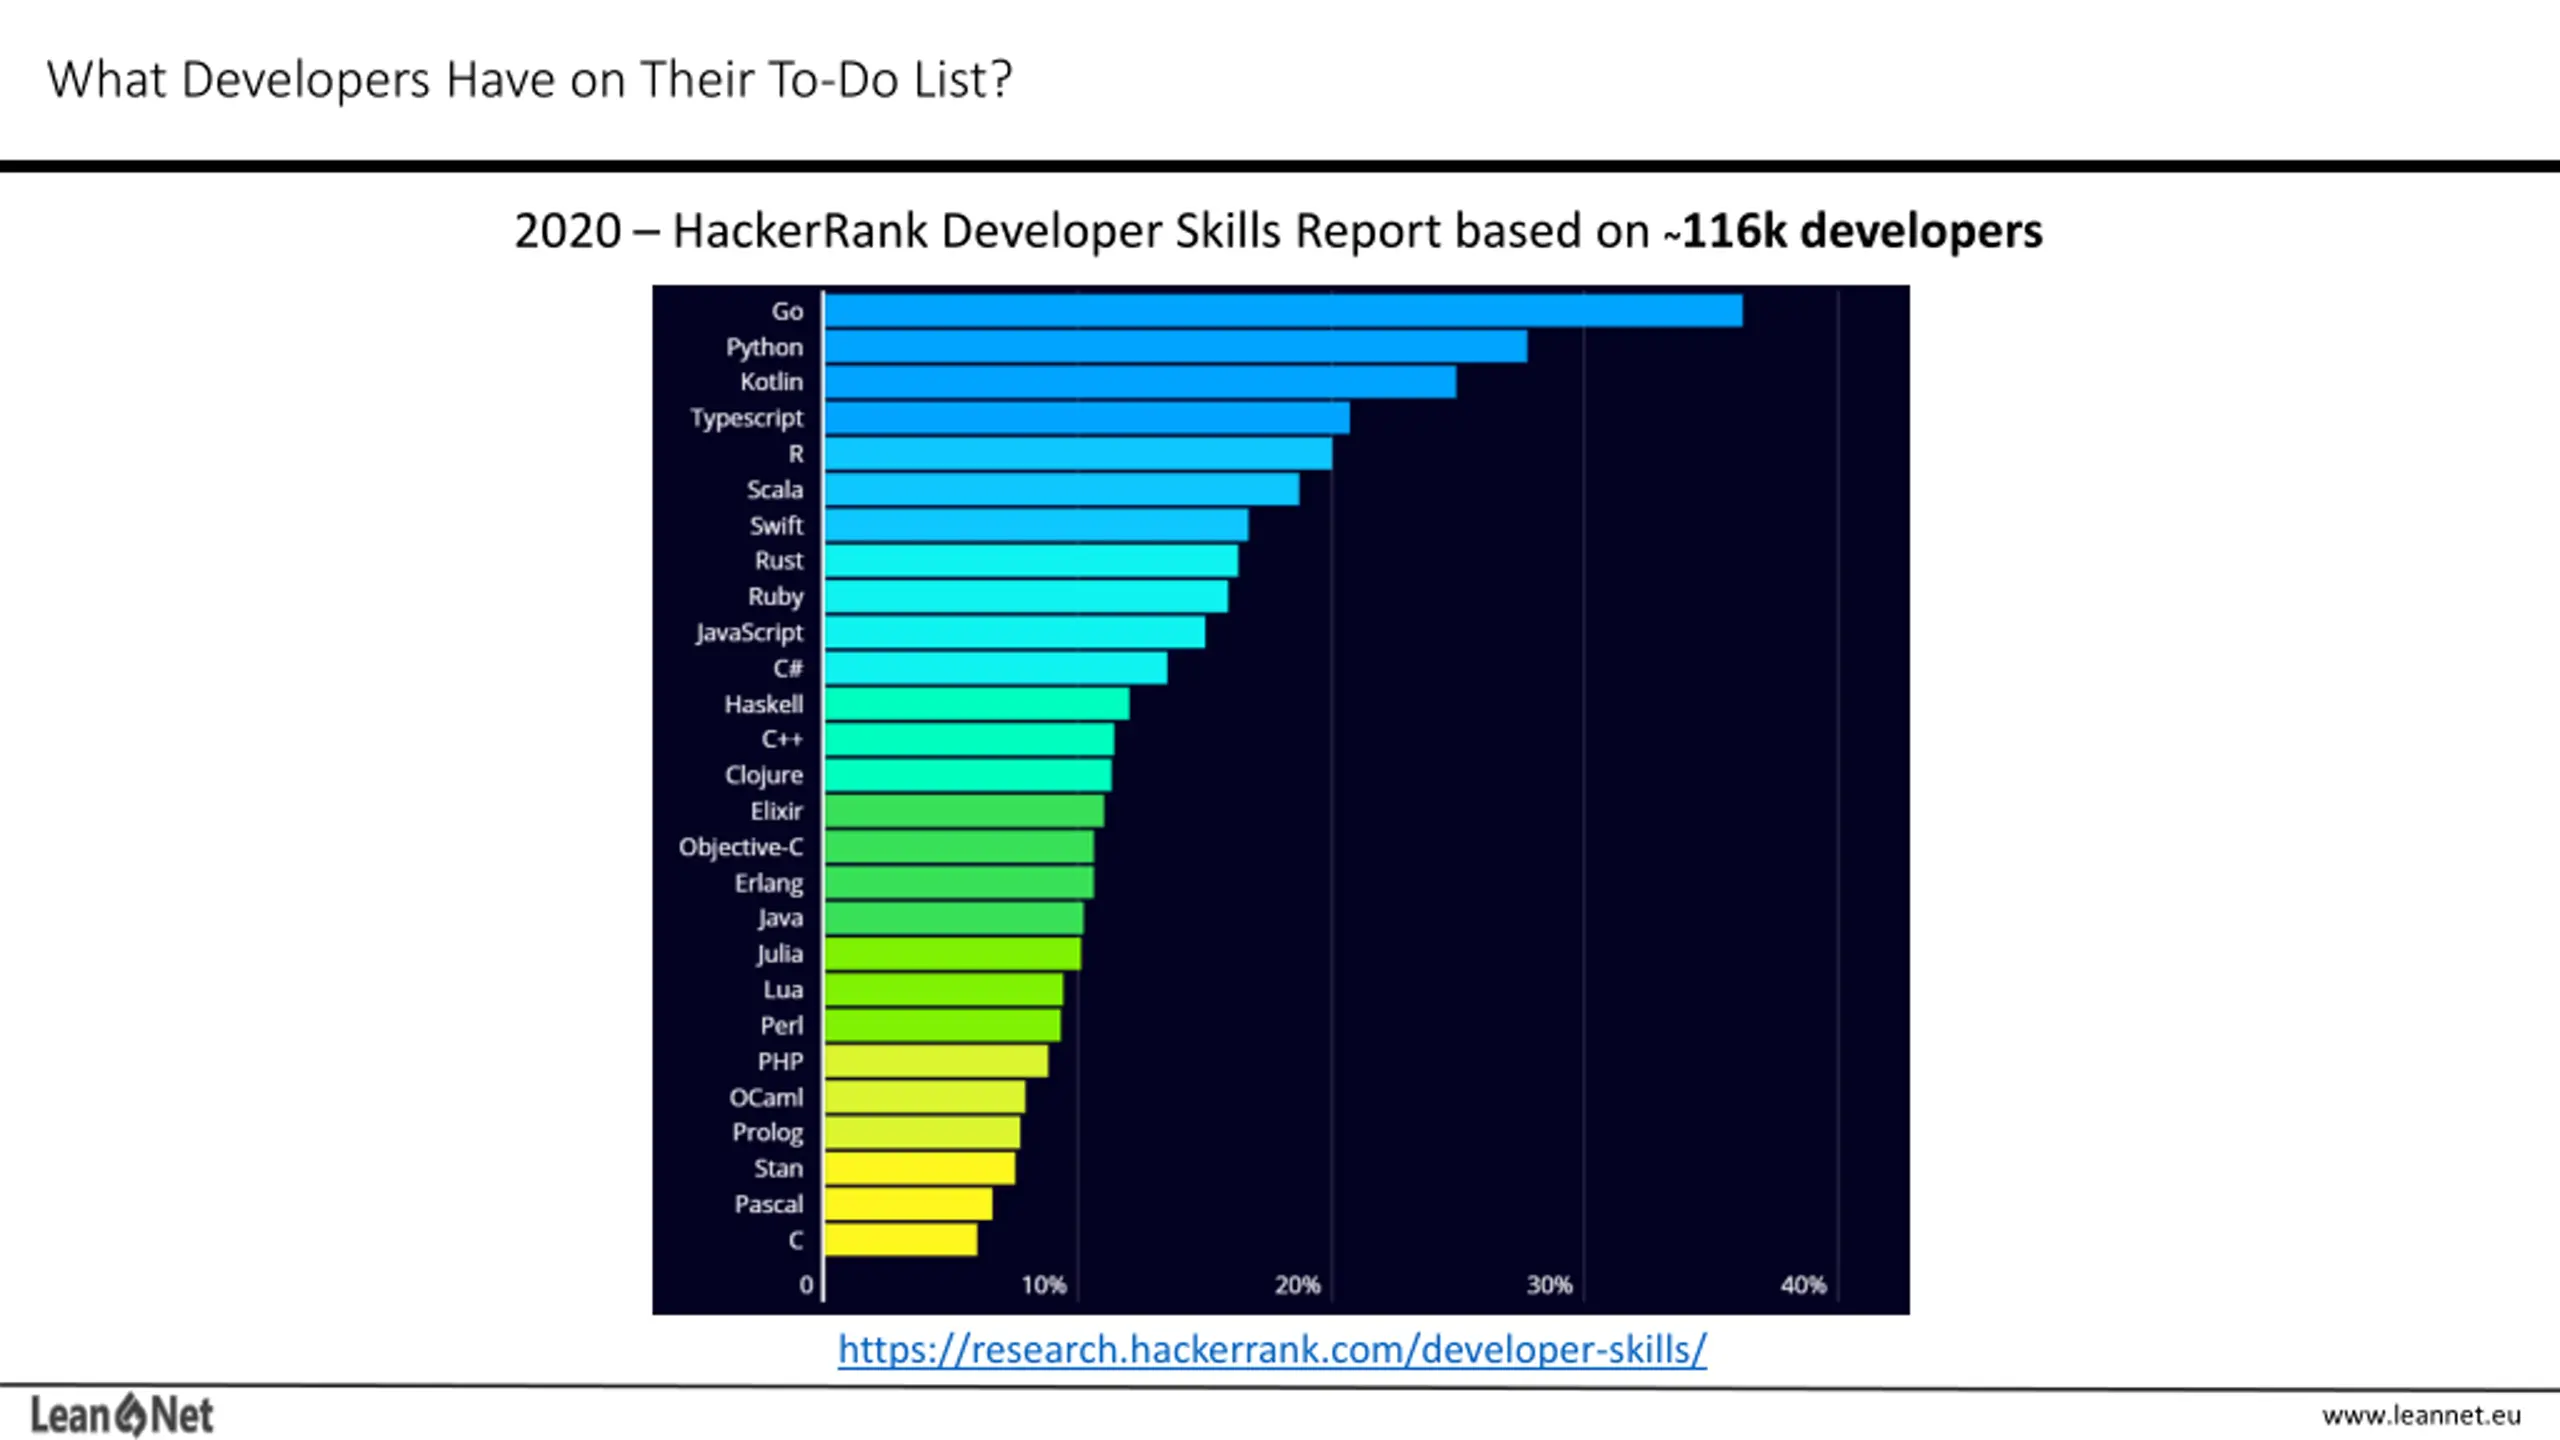The image size is (2560, 1440).
Task: Click the Kotlin bar in the chart
Action: (1141, 382)
